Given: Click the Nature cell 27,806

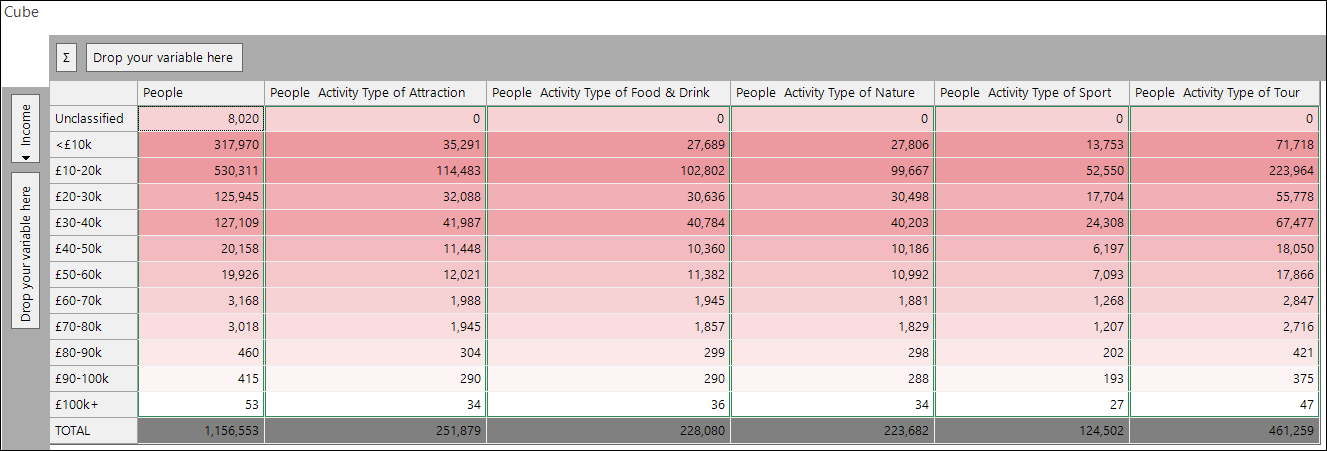Looking at the screenshot, I should 833,144.
